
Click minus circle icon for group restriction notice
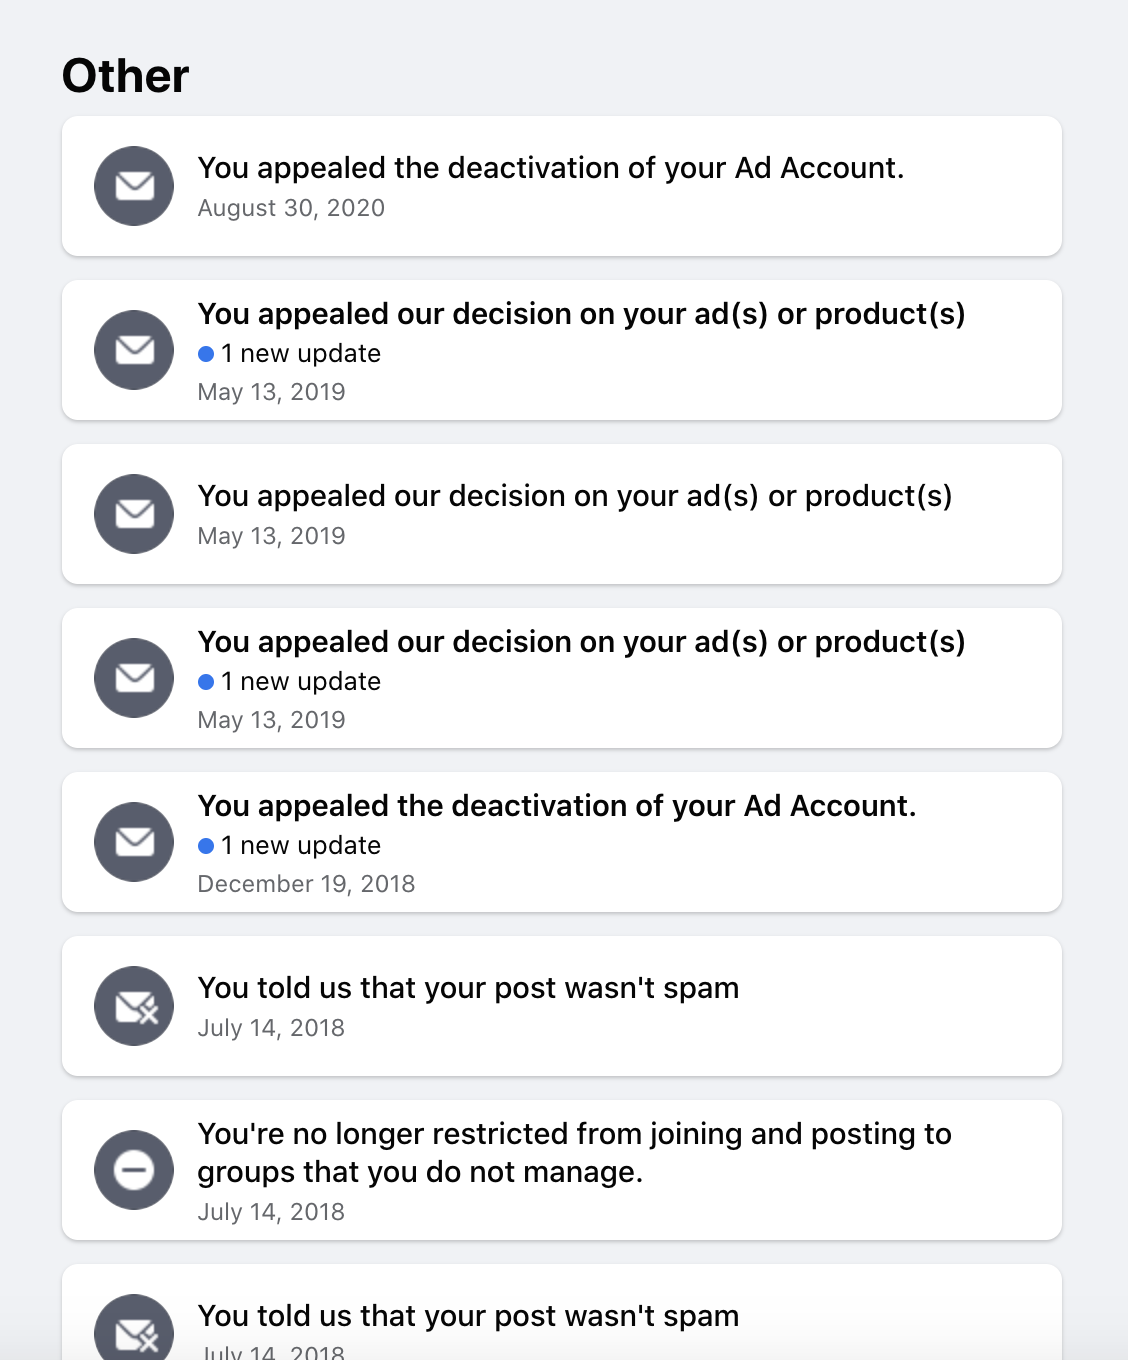pos(134,1170)
